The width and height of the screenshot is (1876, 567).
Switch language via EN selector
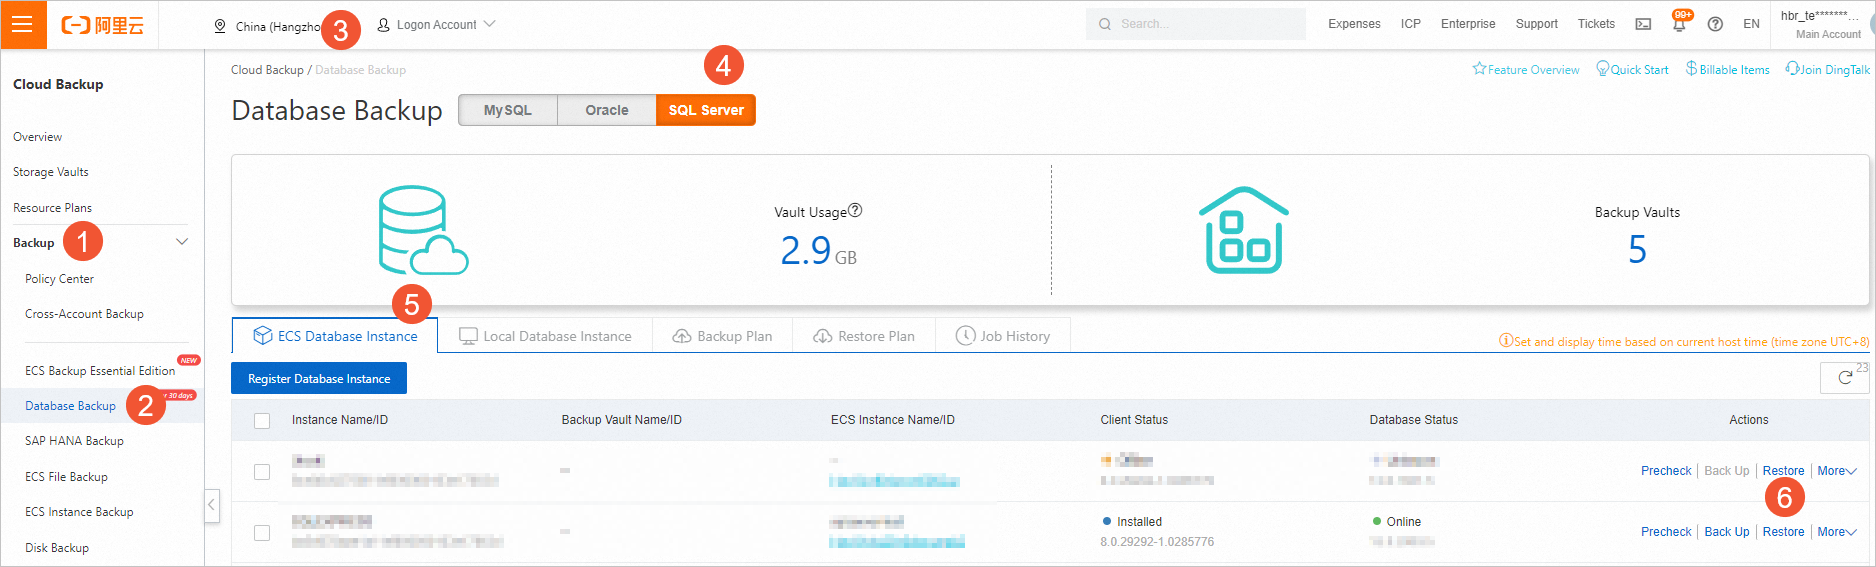click(1751, 24)
